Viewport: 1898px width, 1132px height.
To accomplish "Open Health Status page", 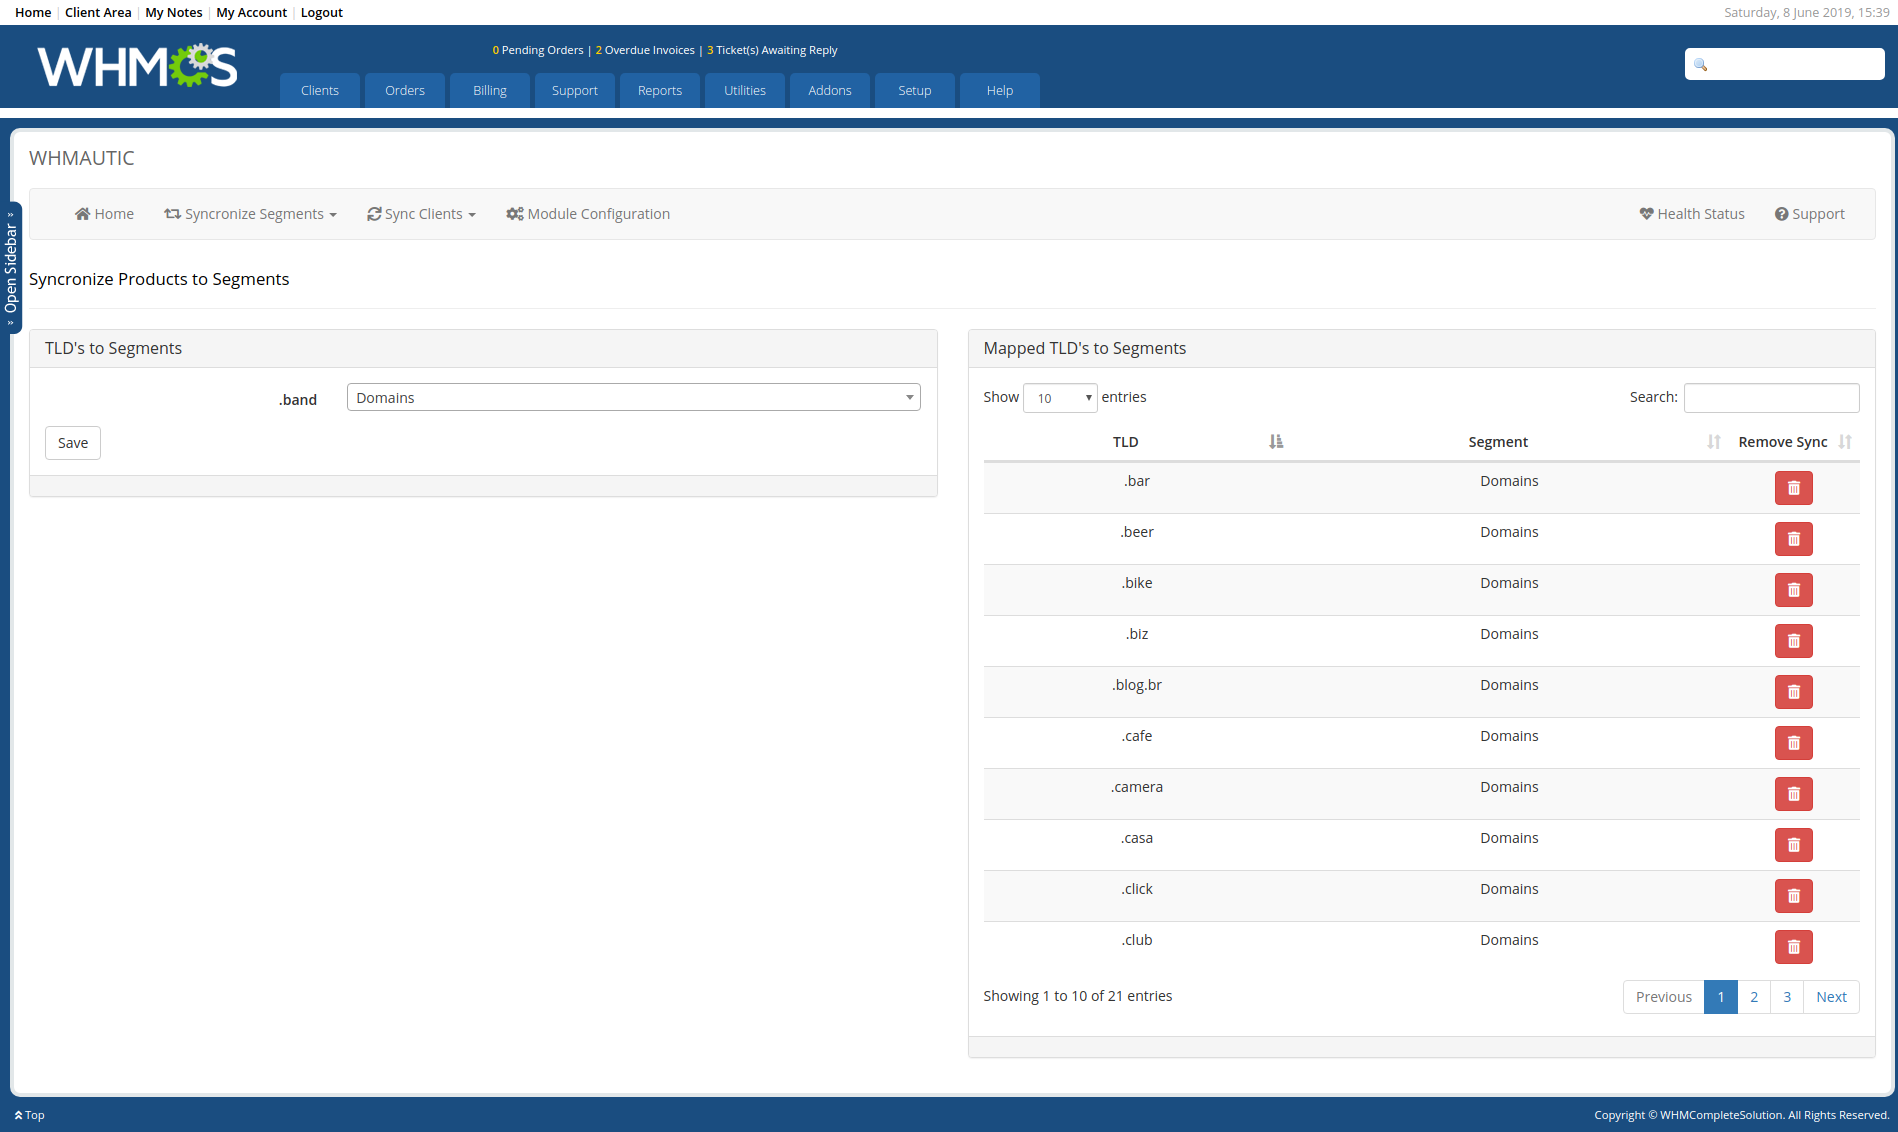I will pos(1692,214).
